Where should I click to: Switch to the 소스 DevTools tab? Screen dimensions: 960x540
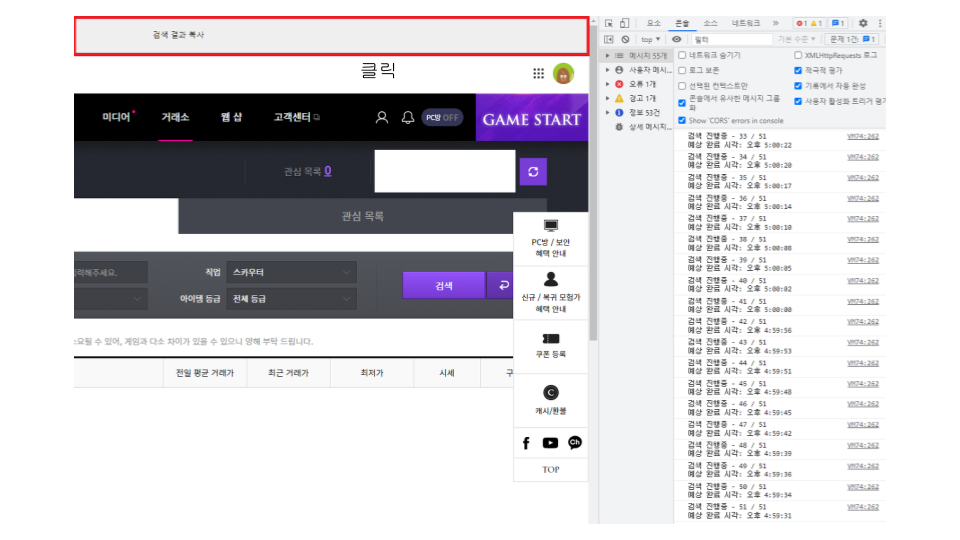tap(710, 23)
